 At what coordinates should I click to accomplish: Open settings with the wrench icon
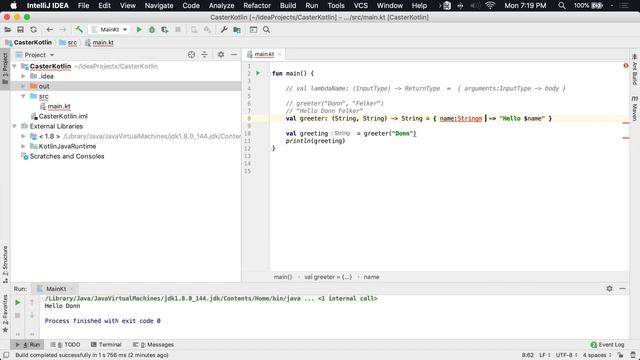point(224,29)
